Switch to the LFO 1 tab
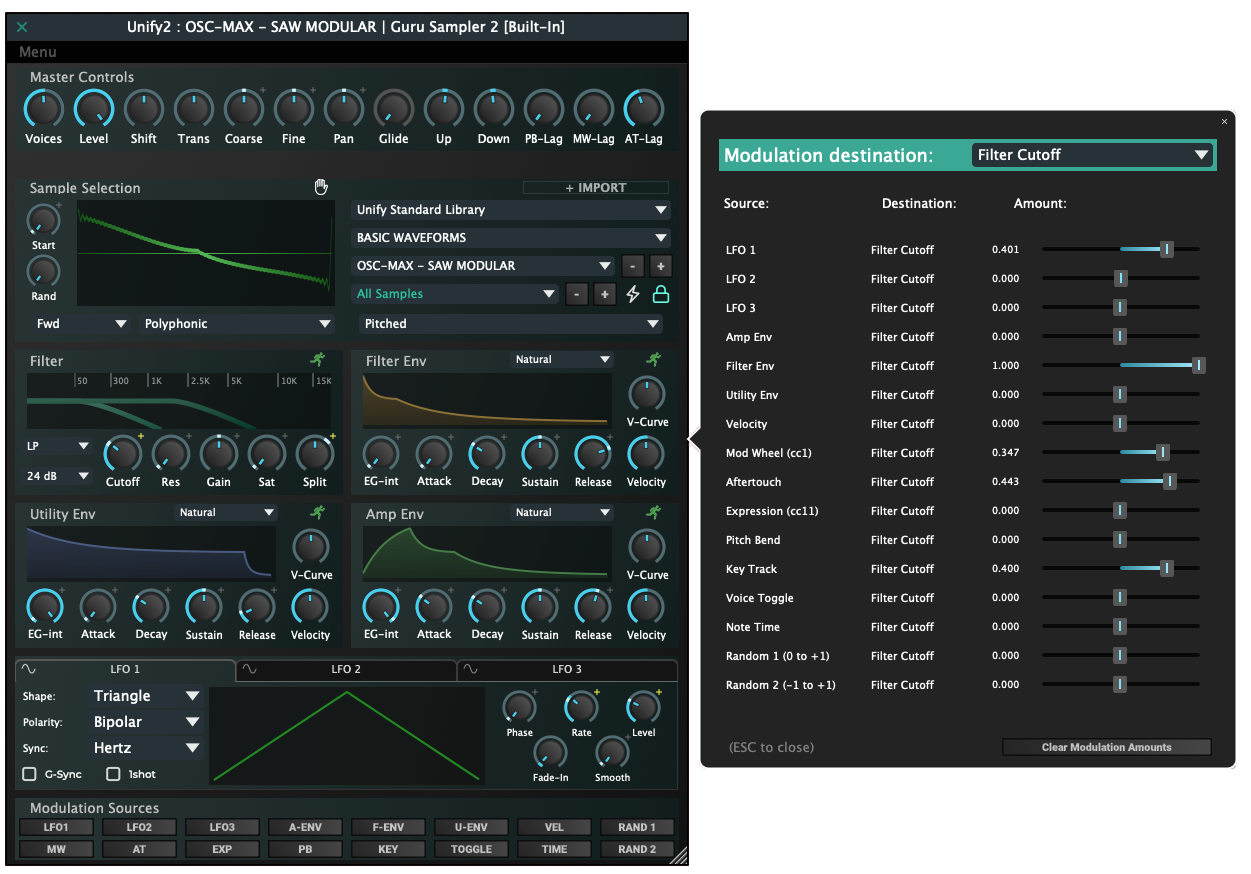Image resolution: width=1251 pixels, height=874 pixels. [125, 669]
